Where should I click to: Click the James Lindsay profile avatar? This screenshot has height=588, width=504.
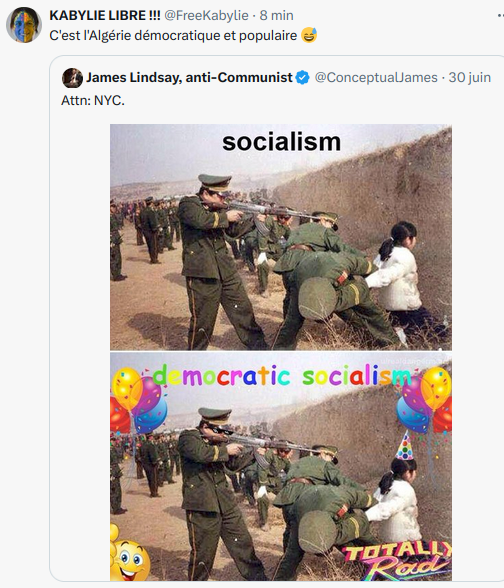[x=72, y=78]
